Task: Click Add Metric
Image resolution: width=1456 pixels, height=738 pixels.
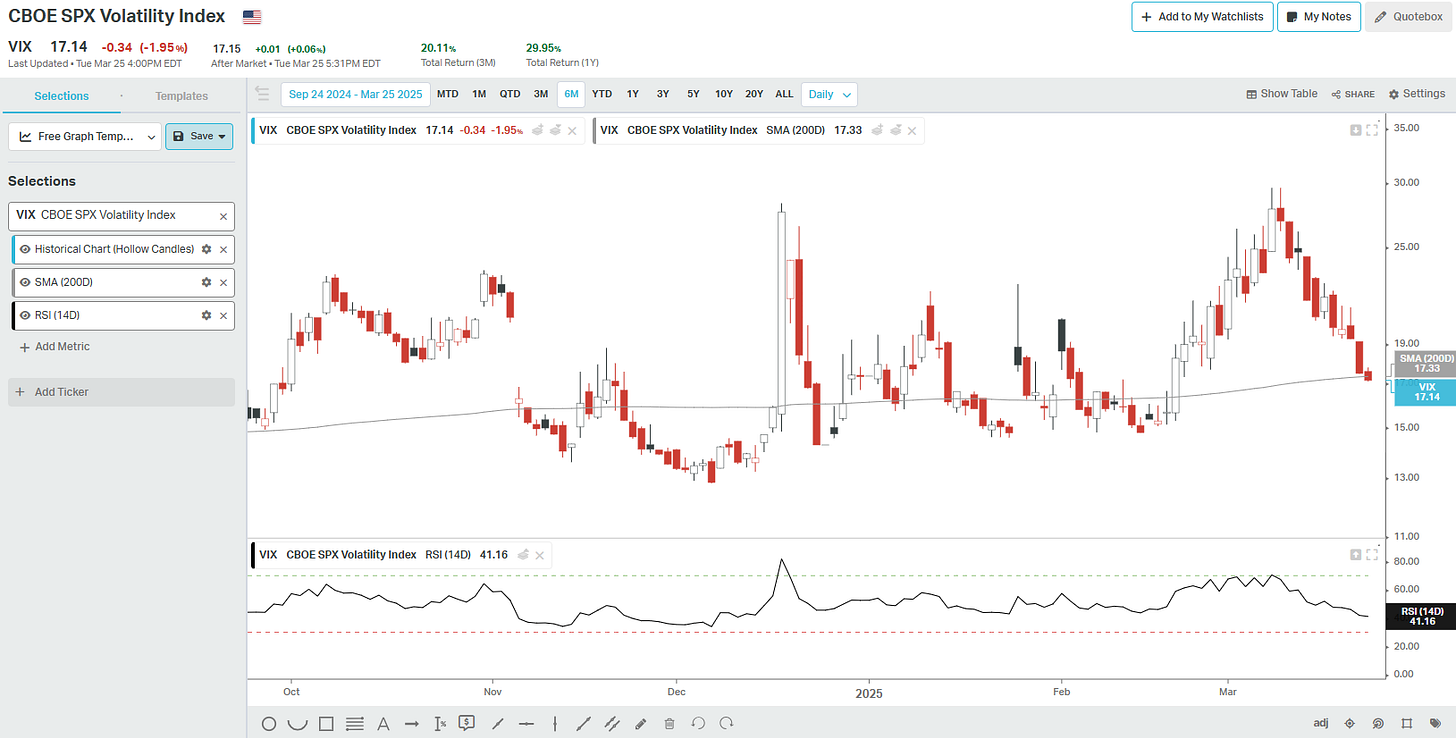Action: [x=54, y=347]
